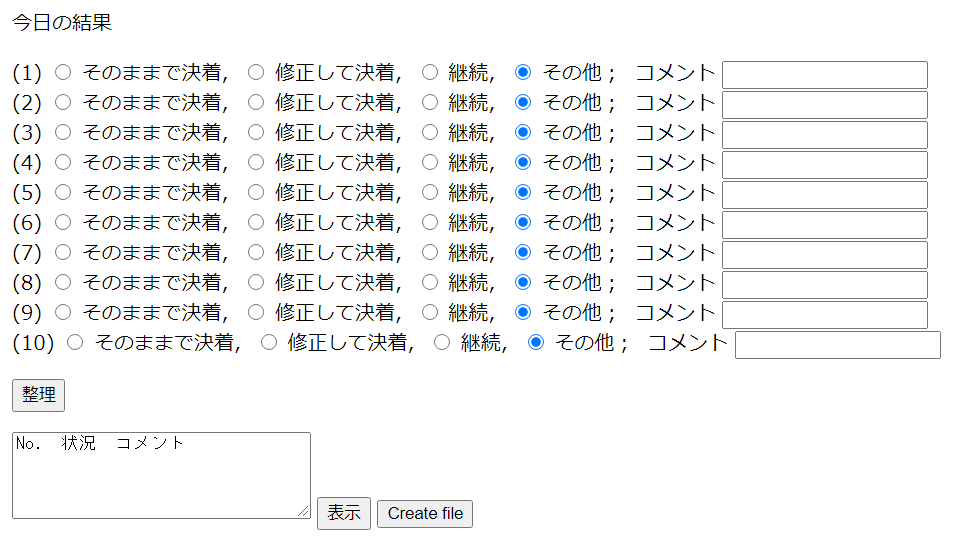Focus the コメント field for row (1)
This screenshot has width=959, height=543.
point(824,75)
